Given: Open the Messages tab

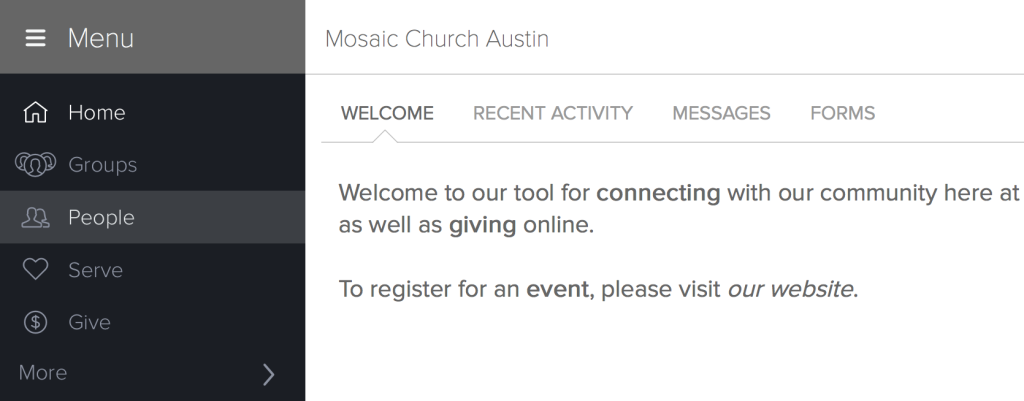Looking at the screenshot, I should pyautogui.click(x=721, y=114).
